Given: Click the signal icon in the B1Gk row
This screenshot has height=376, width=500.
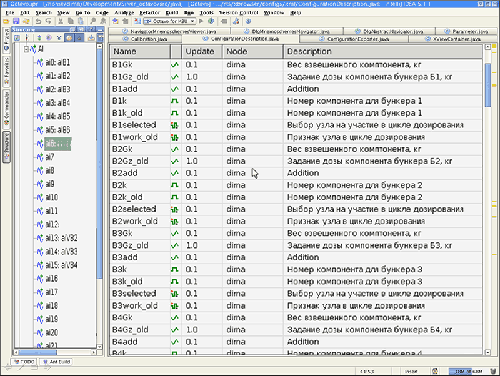Looking at the screenshot, I should [175, 65].
